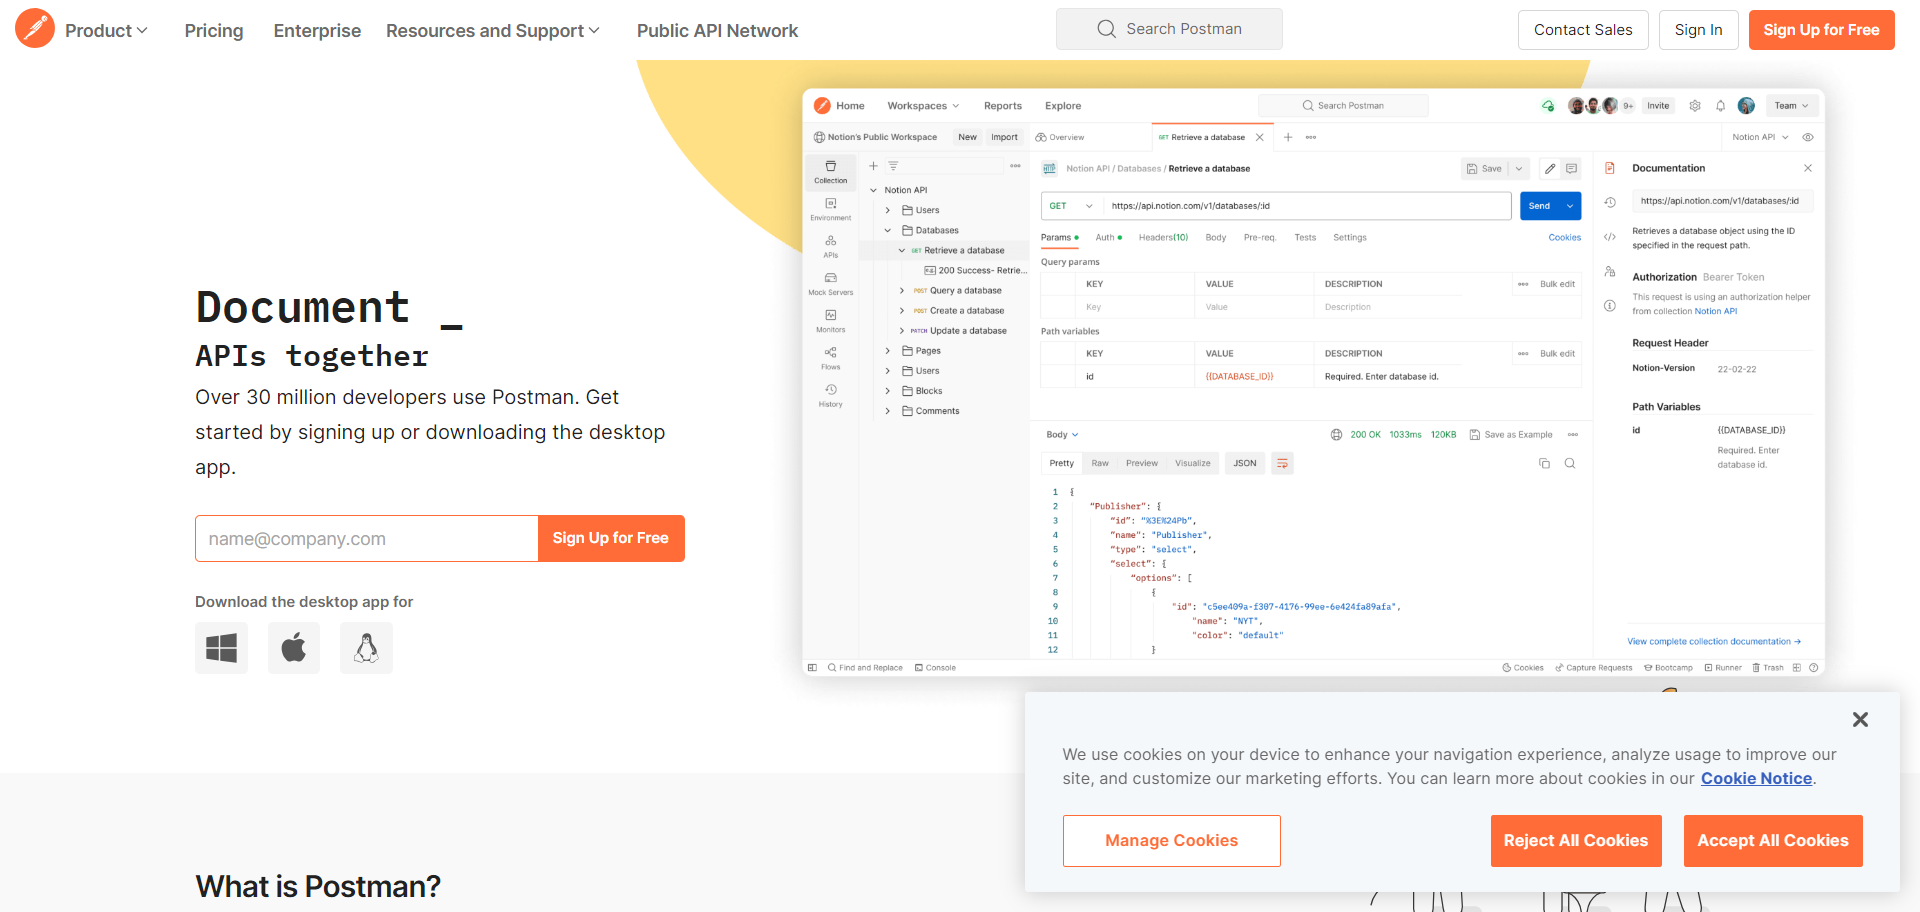This screenshot has height=912, width=1920.
Task: Copy the response using the copy icon
Action: coord(1544,463)
